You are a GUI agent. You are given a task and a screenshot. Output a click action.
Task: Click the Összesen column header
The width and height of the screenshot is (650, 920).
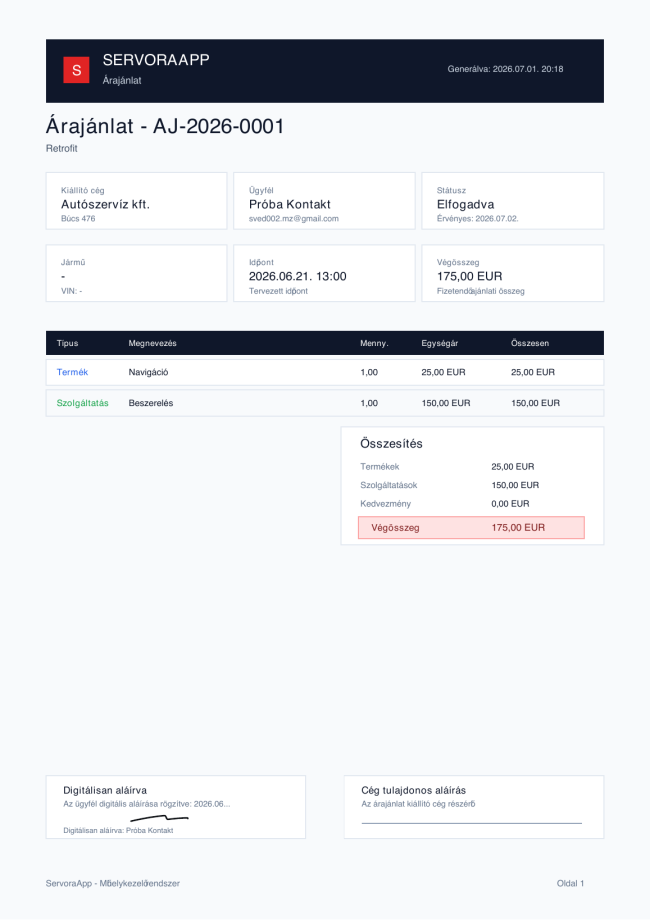coord(530,343)
